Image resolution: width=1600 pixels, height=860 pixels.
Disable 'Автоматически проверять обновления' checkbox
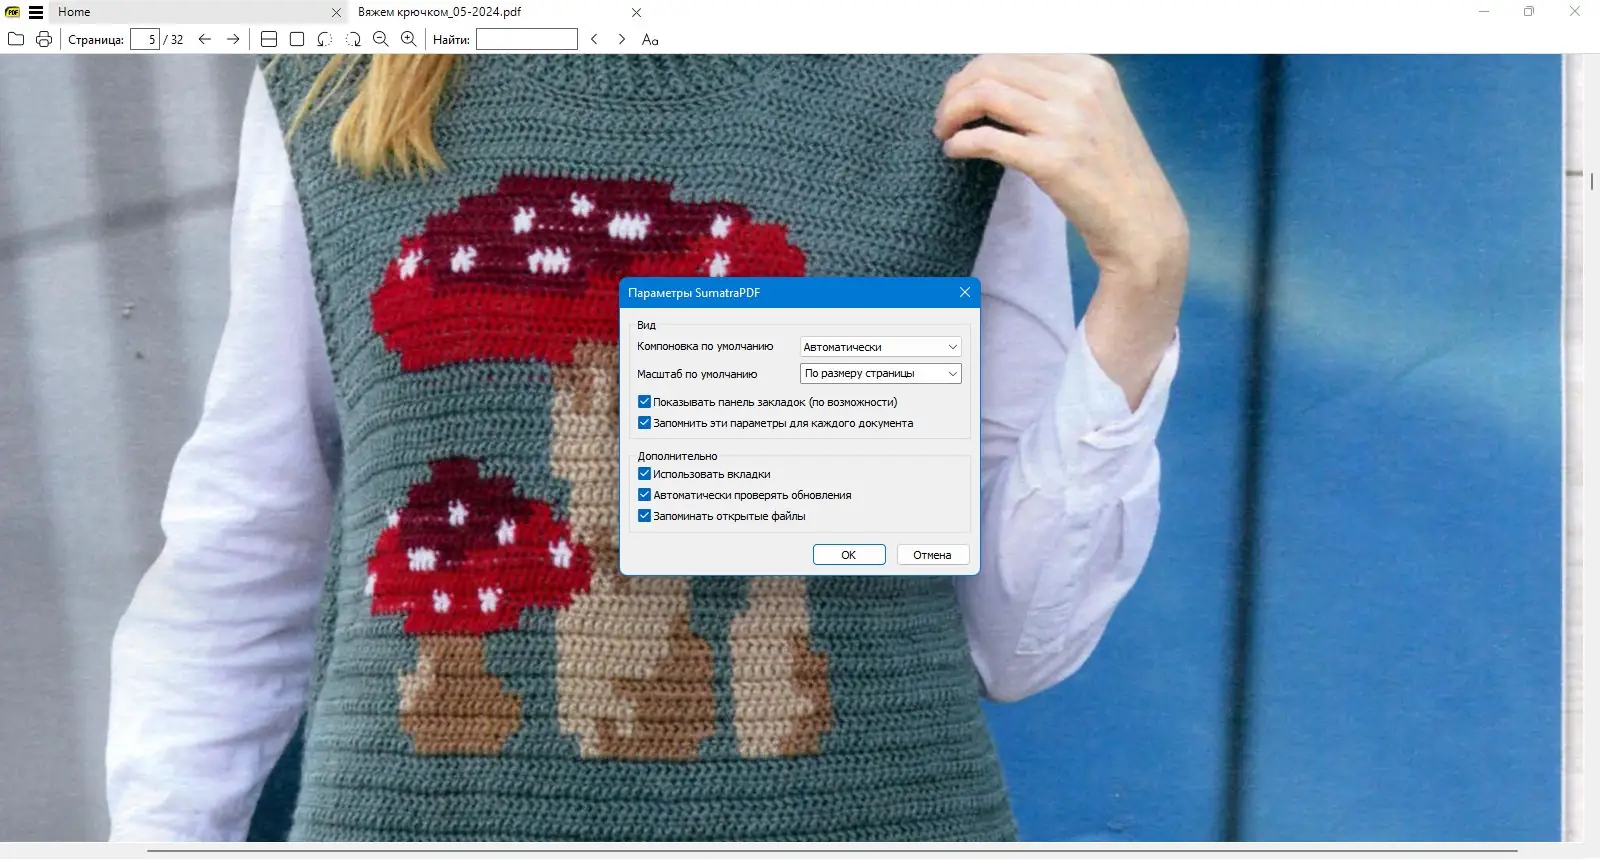point(644,495)
